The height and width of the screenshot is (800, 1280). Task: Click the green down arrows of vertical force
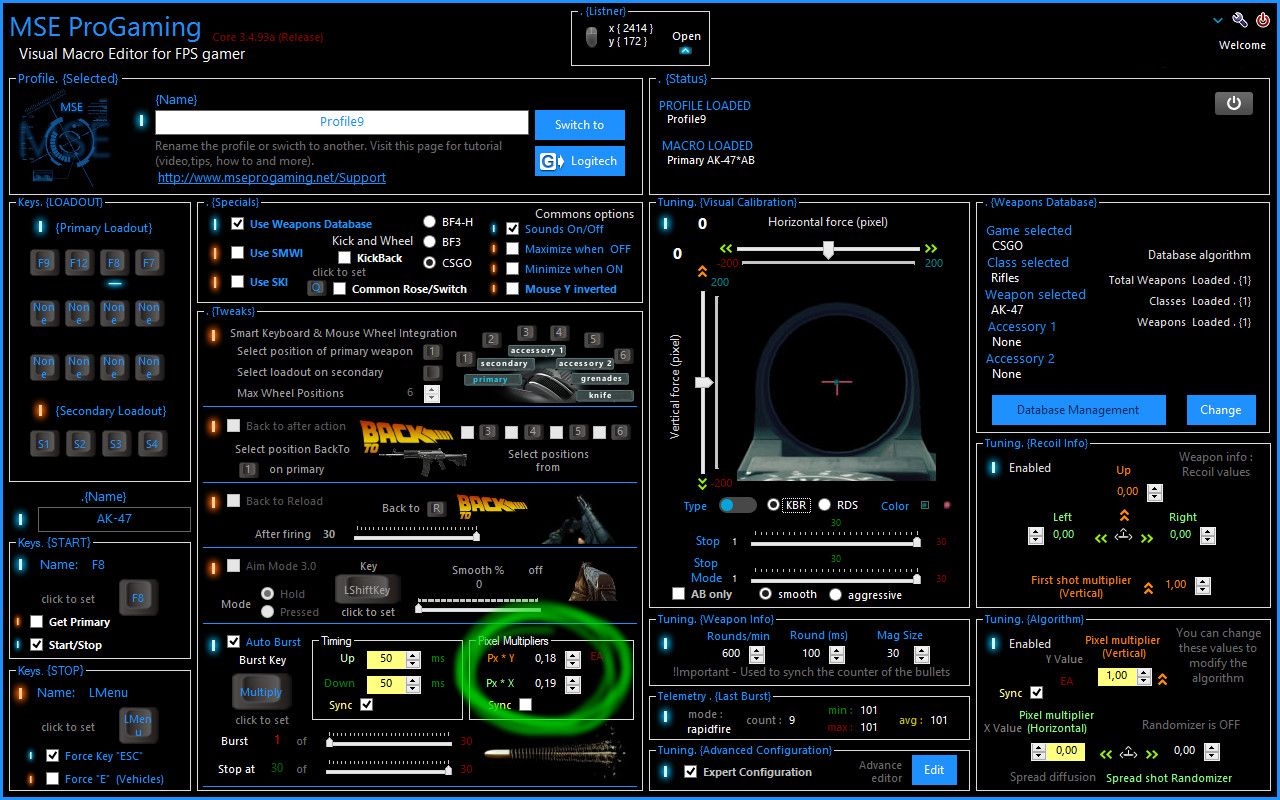tap(702, 483)
